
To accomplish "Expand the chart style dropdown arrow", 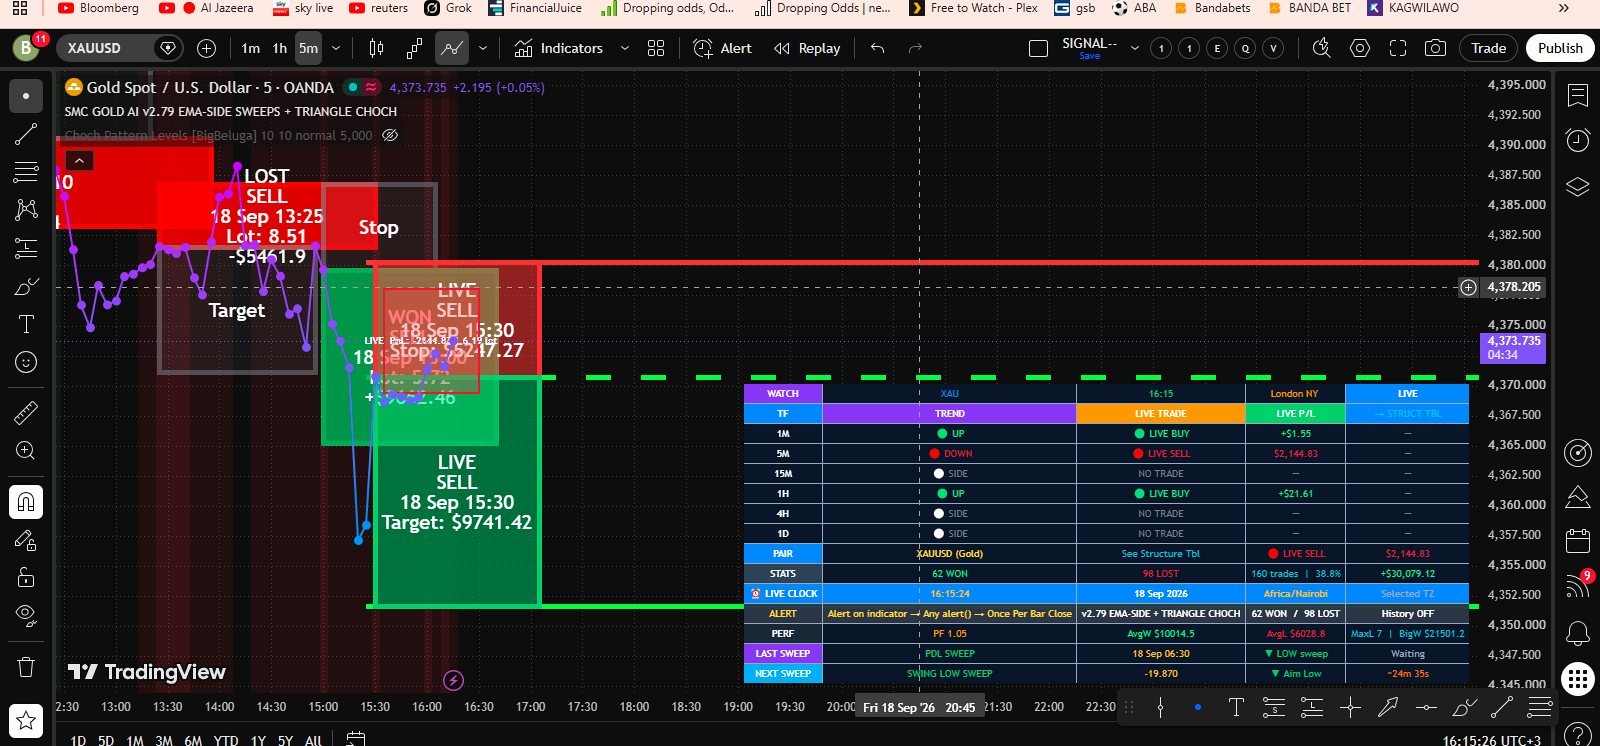I will (483, 48).
